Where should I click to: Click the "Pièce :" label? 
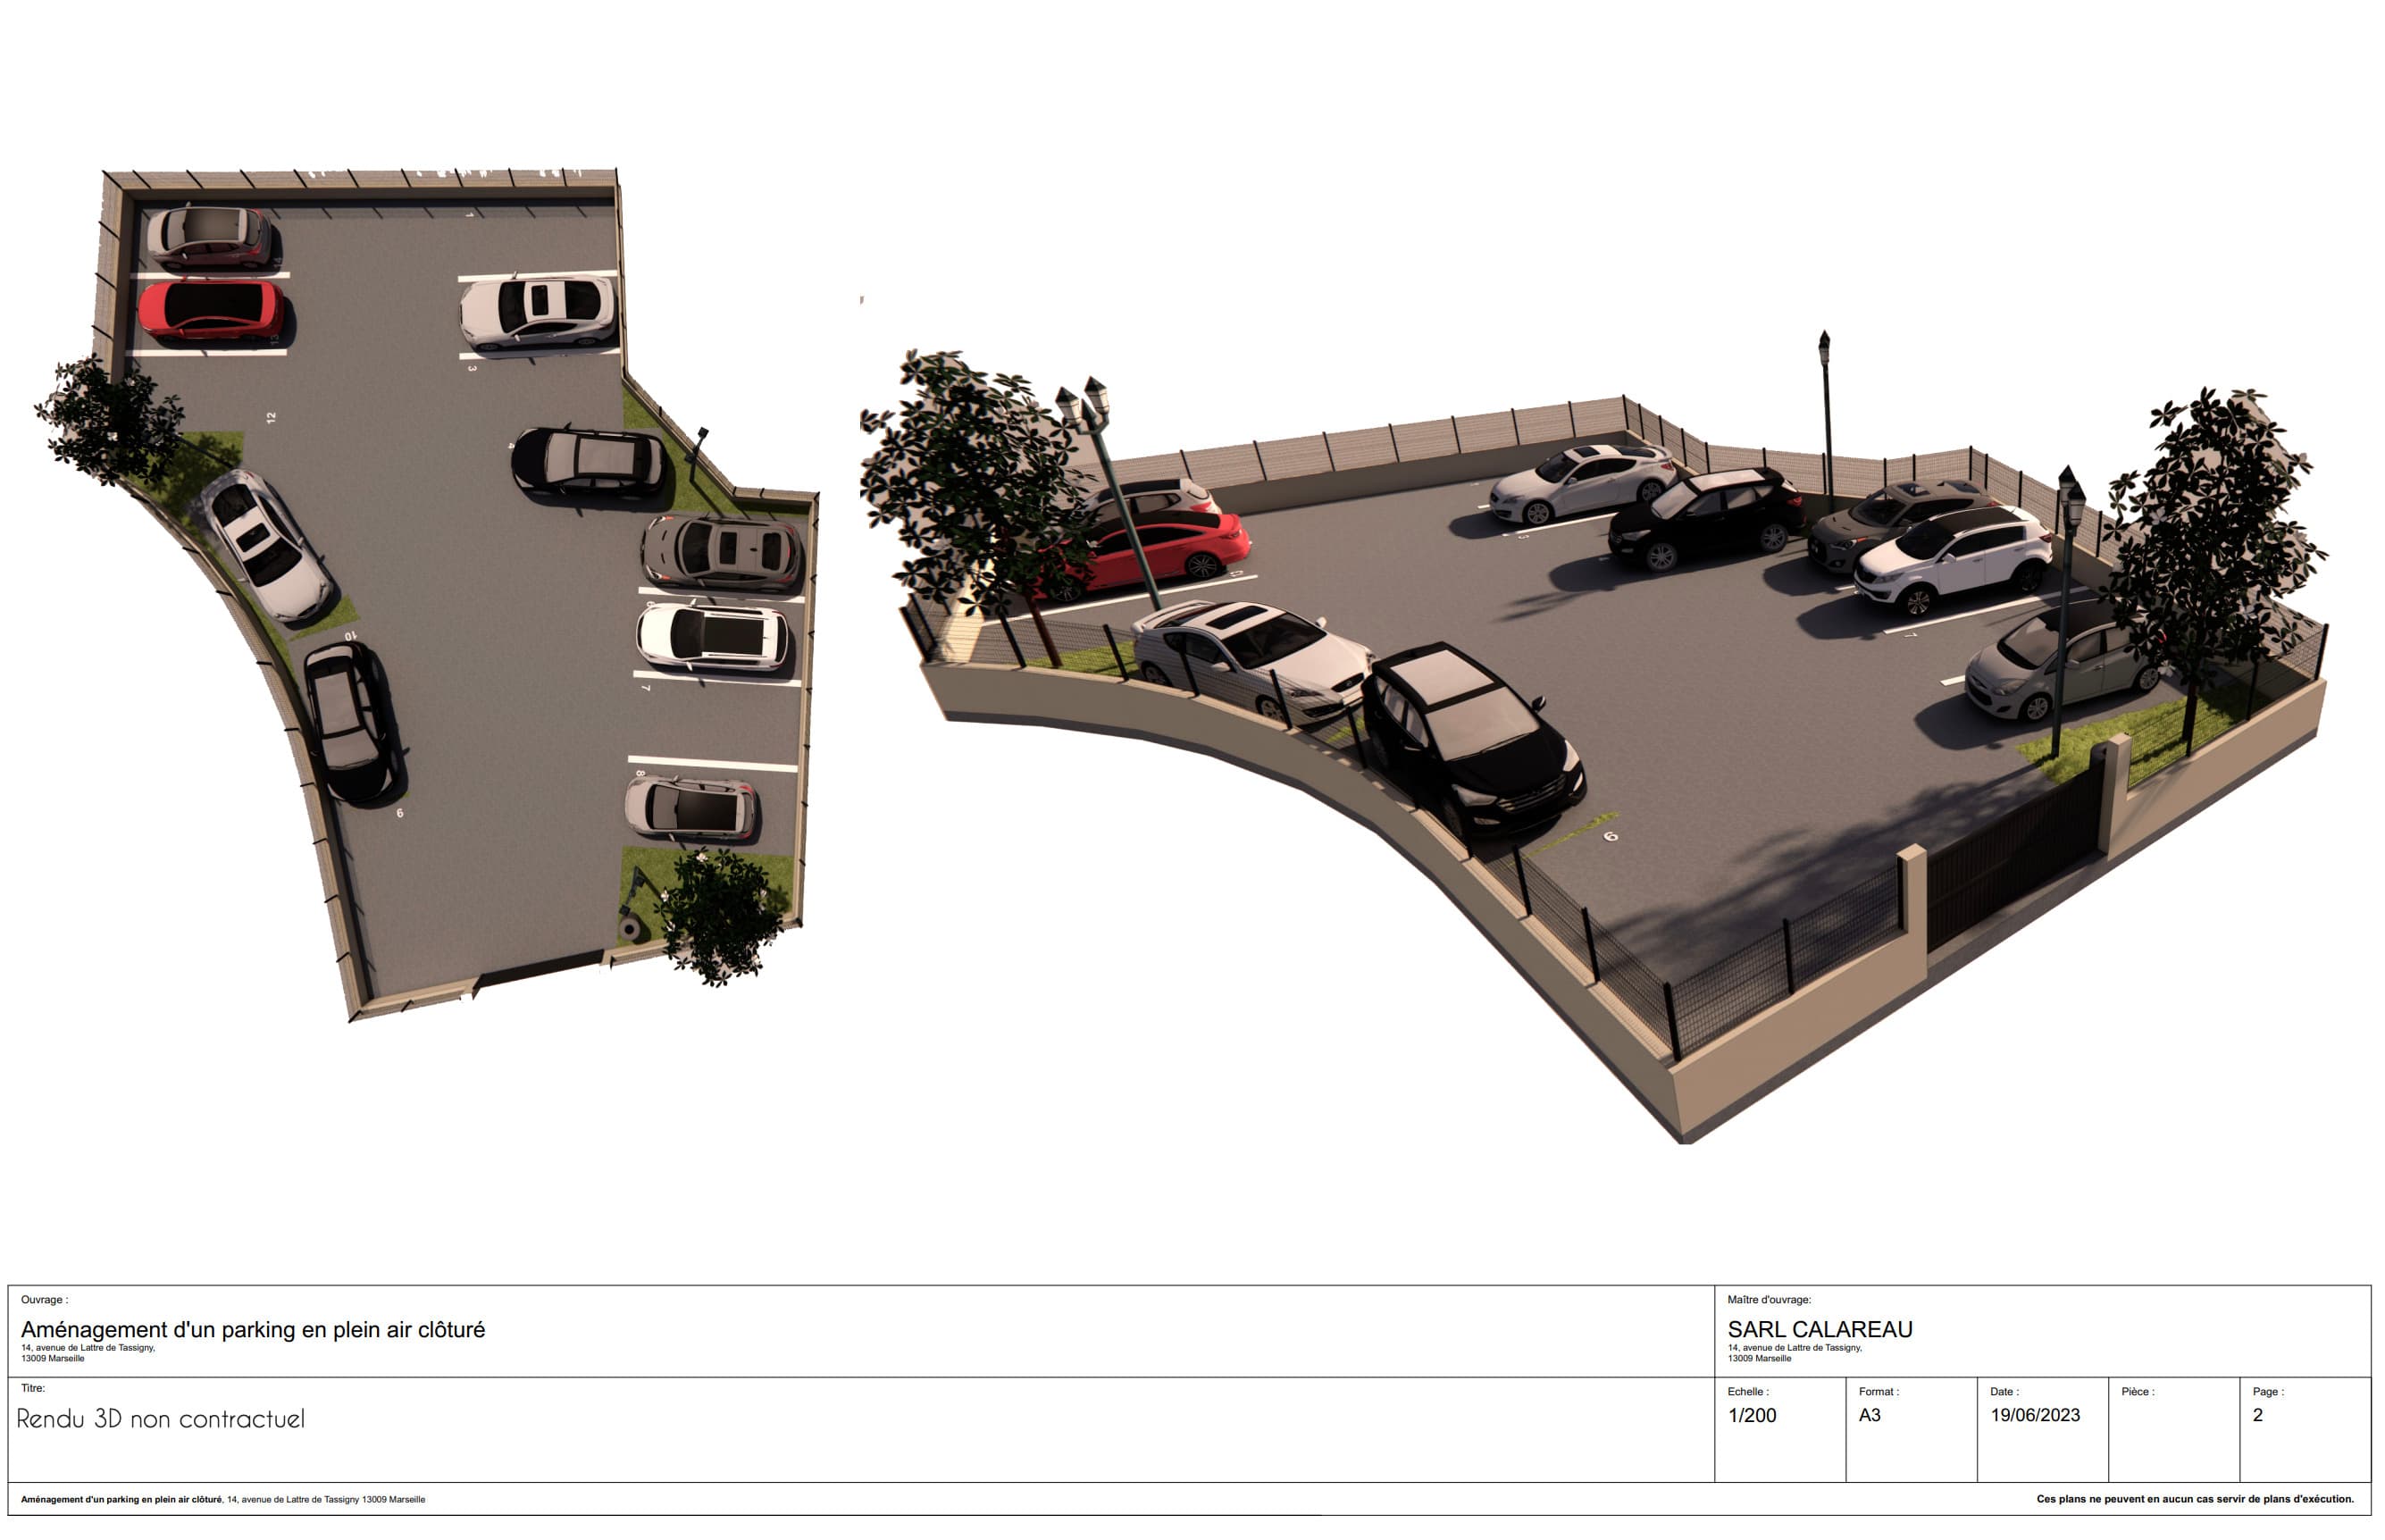[2138, 1392]
